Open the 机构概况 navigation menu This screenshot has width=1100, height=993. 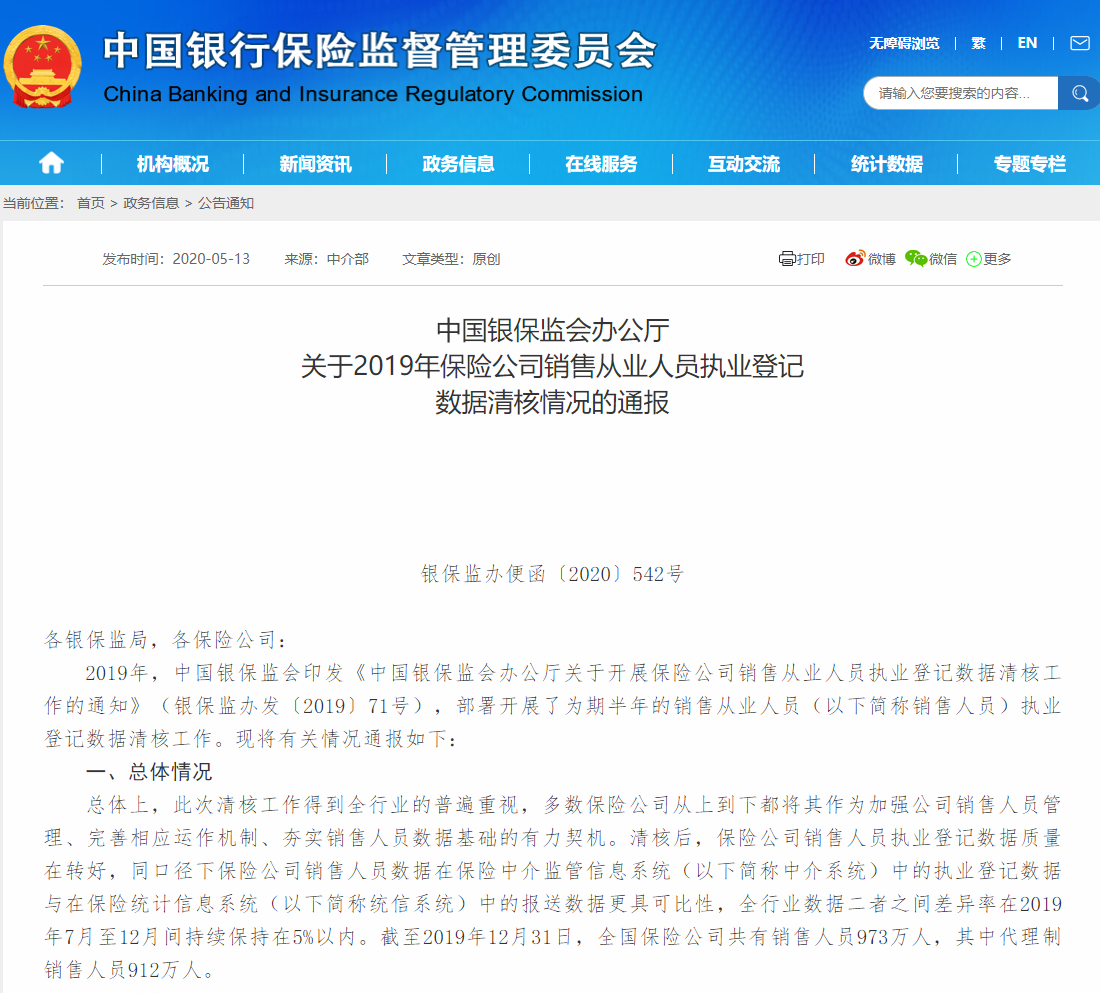(173, 164)
